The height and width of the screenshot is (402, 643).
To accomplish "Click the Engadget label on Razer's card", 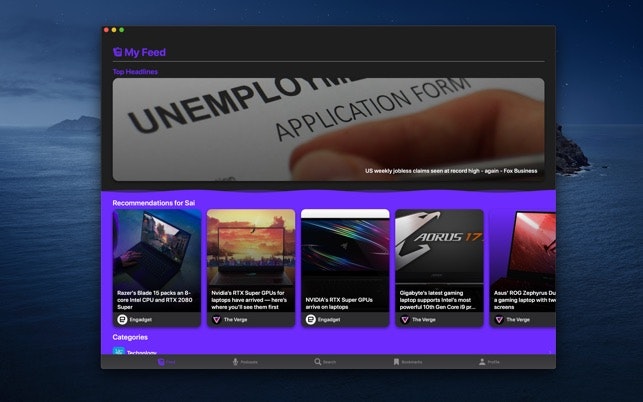I will (x=141, y=320).
